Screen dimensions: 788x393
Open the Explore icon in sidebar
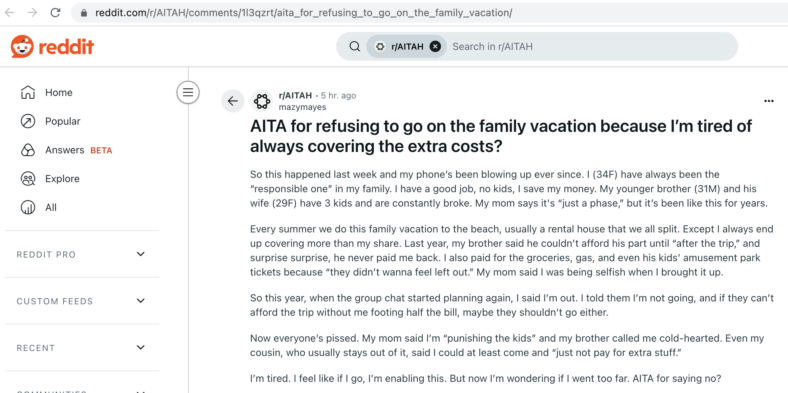(x=28, y=178)
